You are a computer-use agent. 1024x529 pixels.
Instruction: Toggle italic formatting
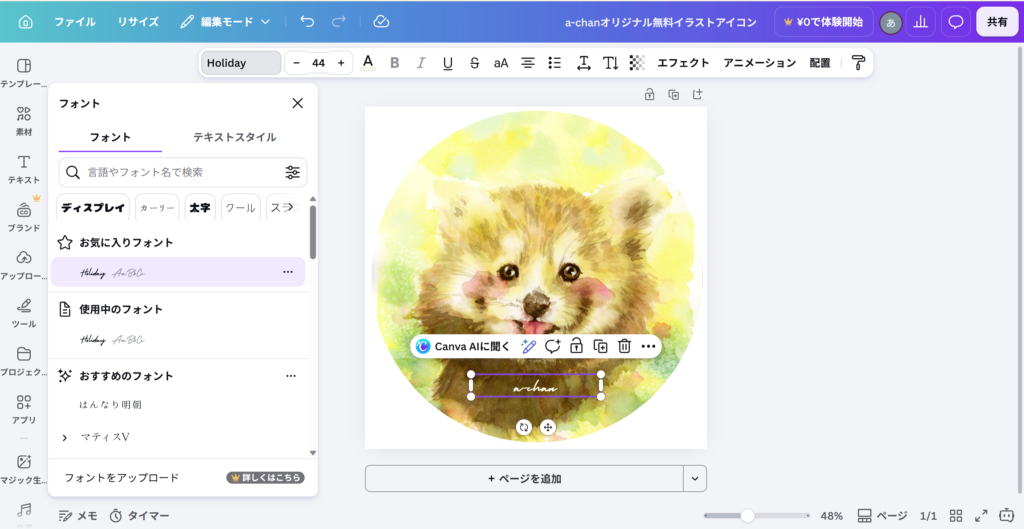pyautogui.click(x=421, y=63)
